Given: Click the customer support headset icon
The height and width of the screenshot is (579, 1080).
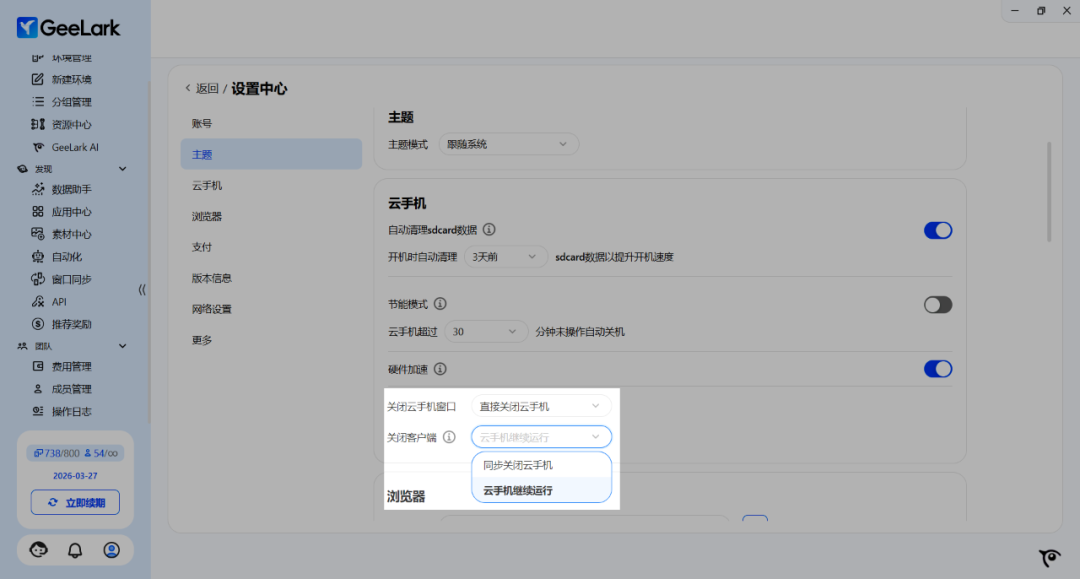Looking at the screenshot, I should (x=39, y=549).
